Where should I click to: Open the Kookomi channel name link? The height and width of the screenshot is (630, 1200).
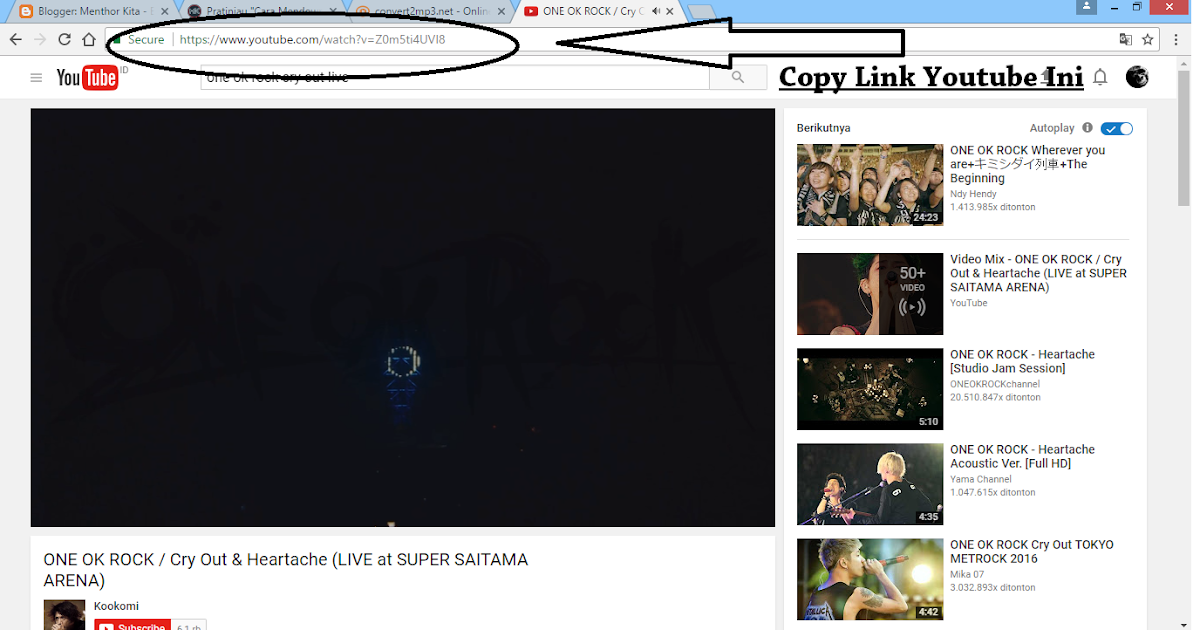[116, 606]
